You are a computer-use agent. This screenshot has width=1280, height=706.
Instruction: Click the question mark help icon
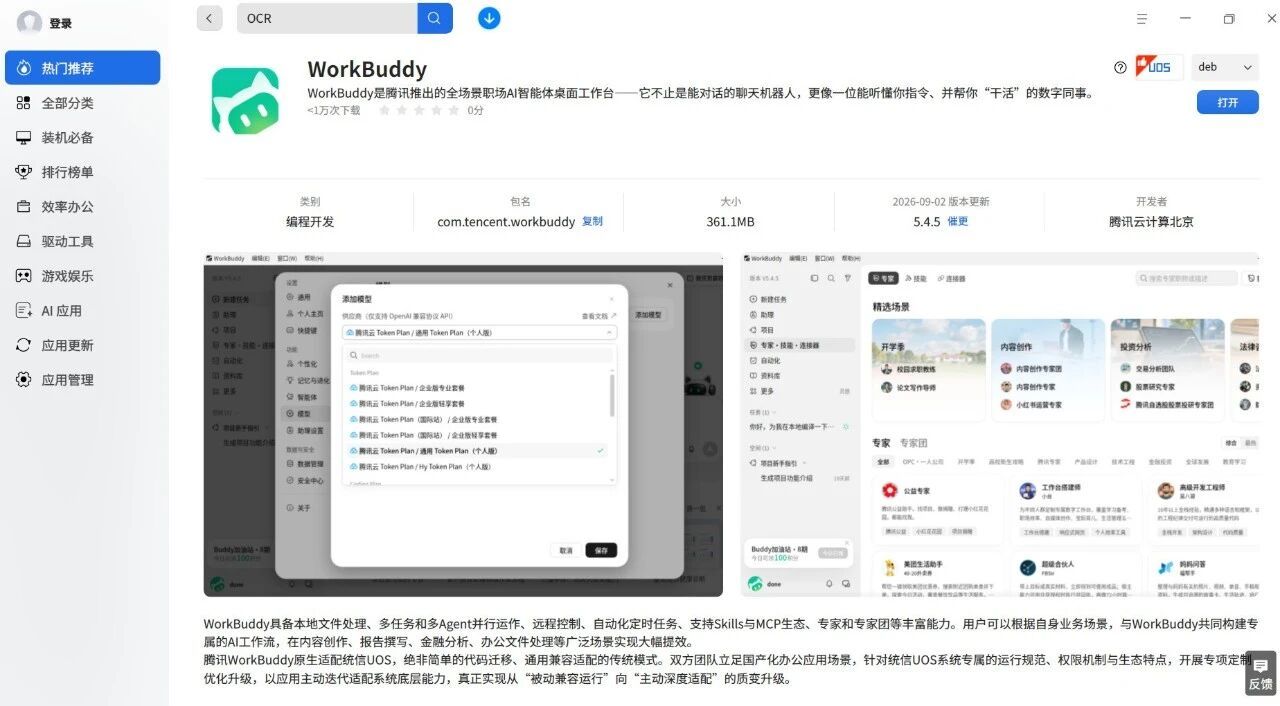coord(1120,67)
